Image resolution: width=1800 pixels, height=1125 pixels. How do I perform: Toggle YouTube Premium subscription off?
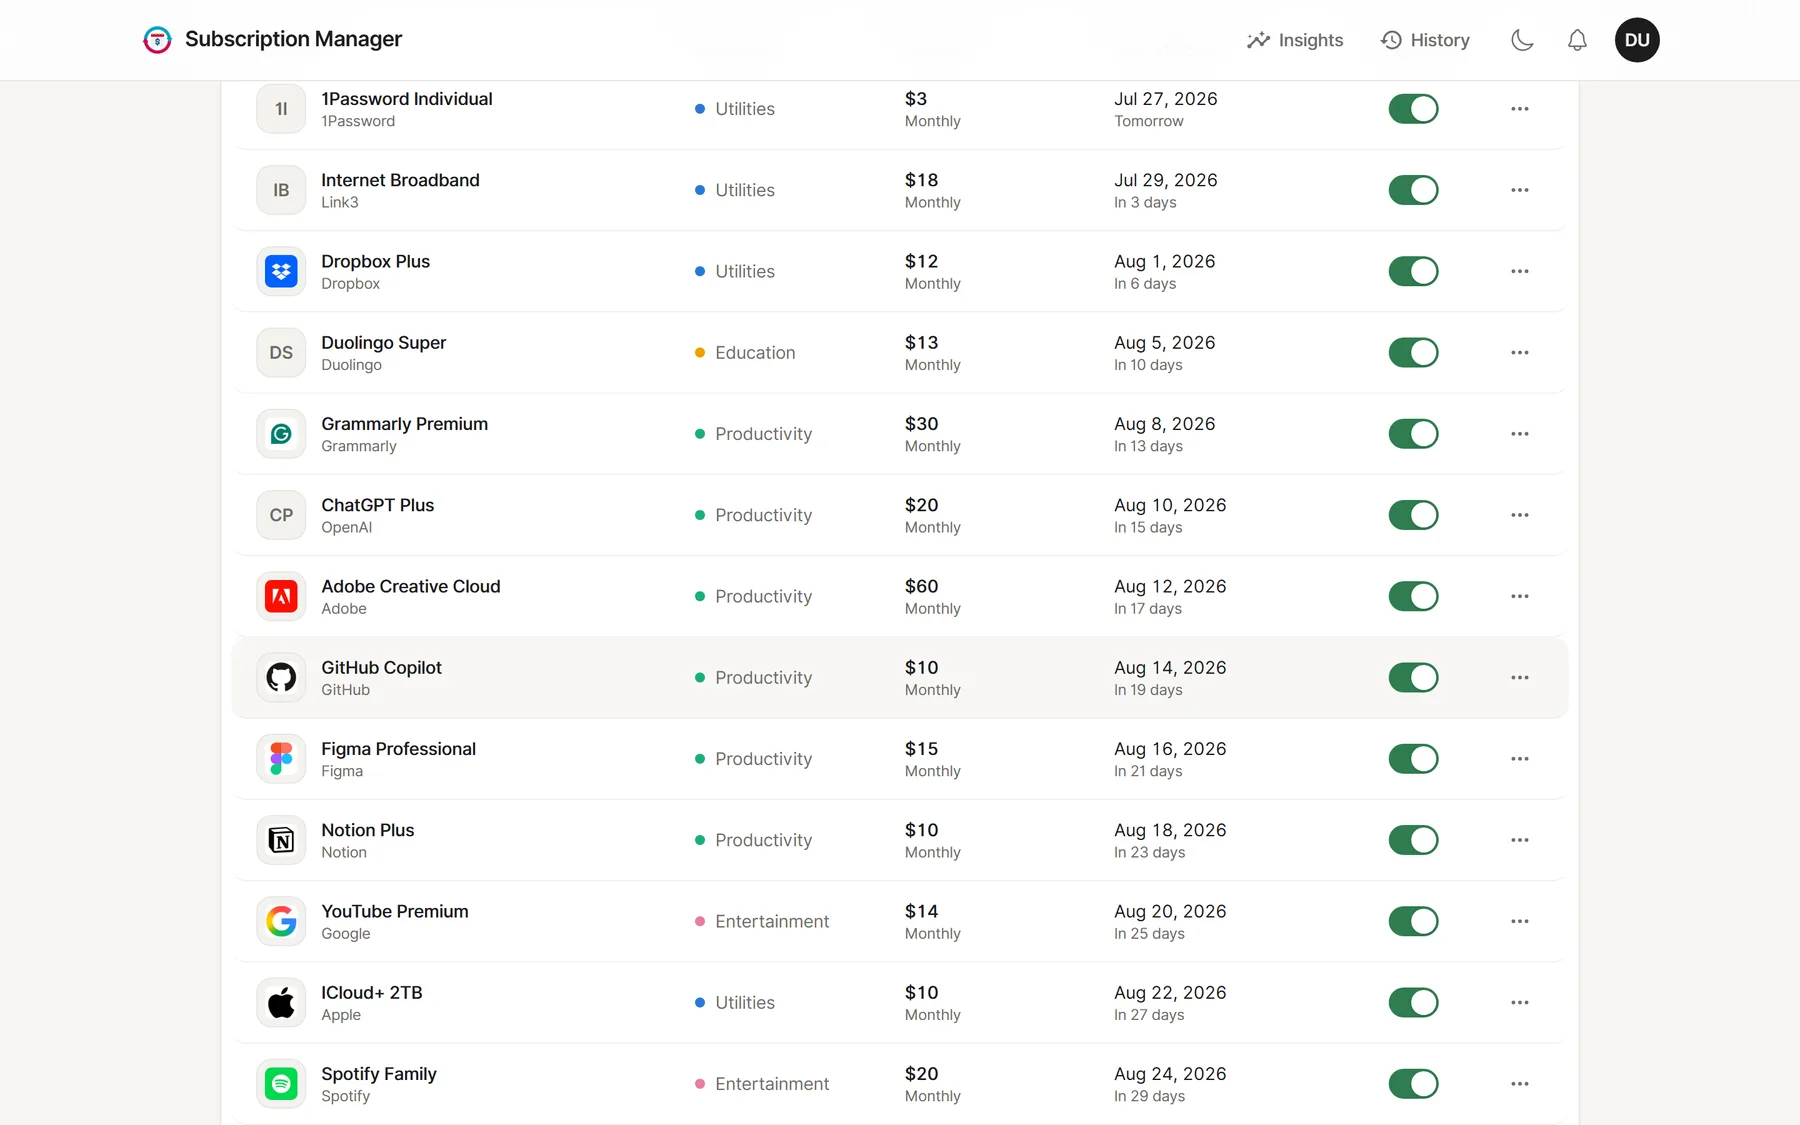(1413, 921)
